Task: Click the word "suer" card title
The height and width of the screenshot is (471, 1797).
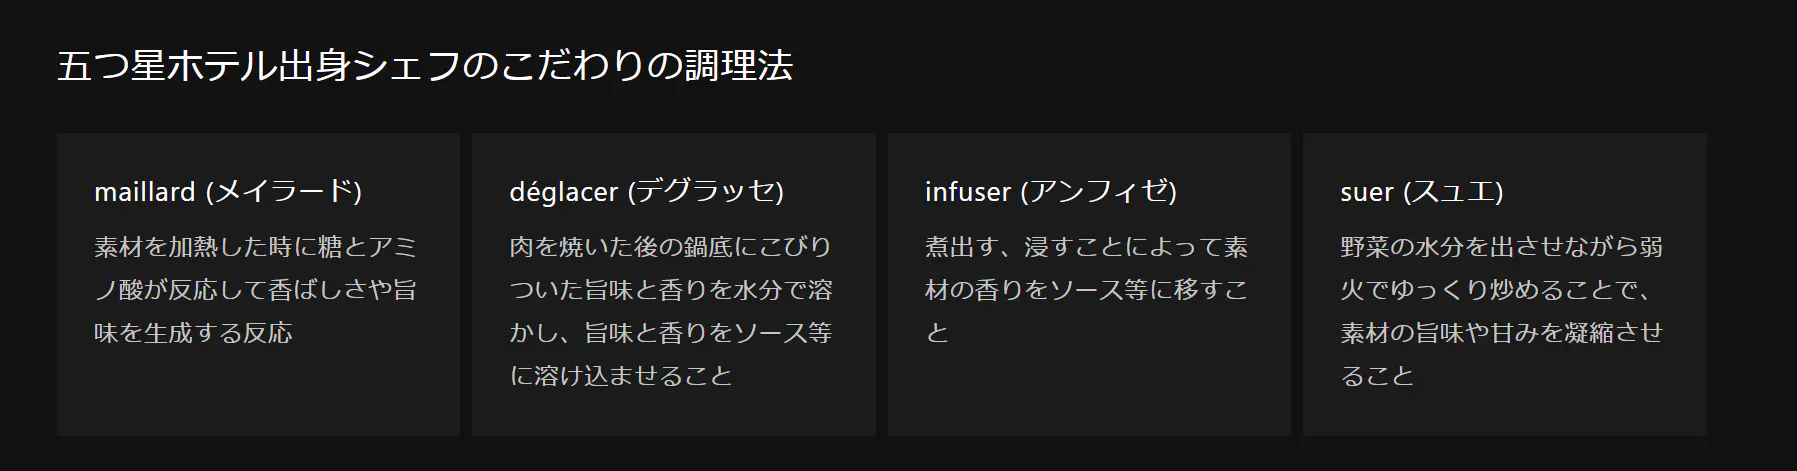Action: (x=1366, y=192)
